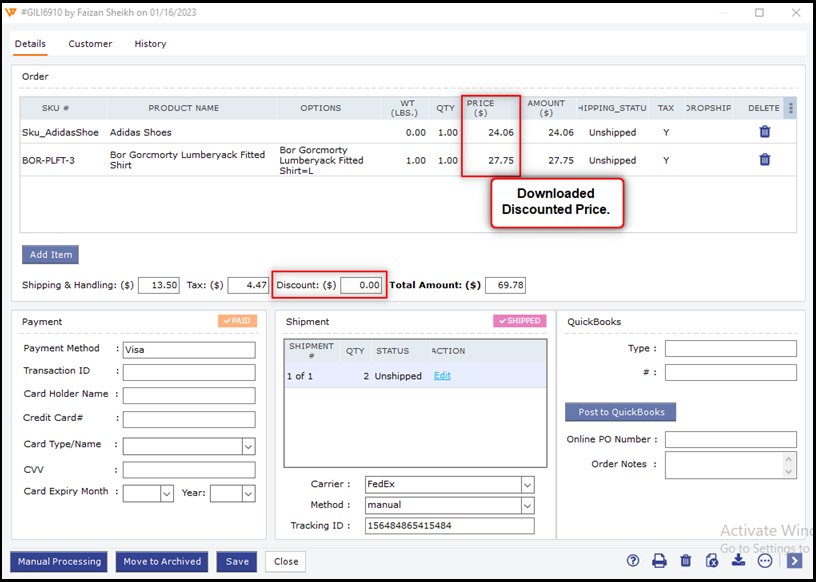Image resolution: width=816 pixels, height=582 pixels.
Task: Click the Add Item button
Action: tap(50, 255)
